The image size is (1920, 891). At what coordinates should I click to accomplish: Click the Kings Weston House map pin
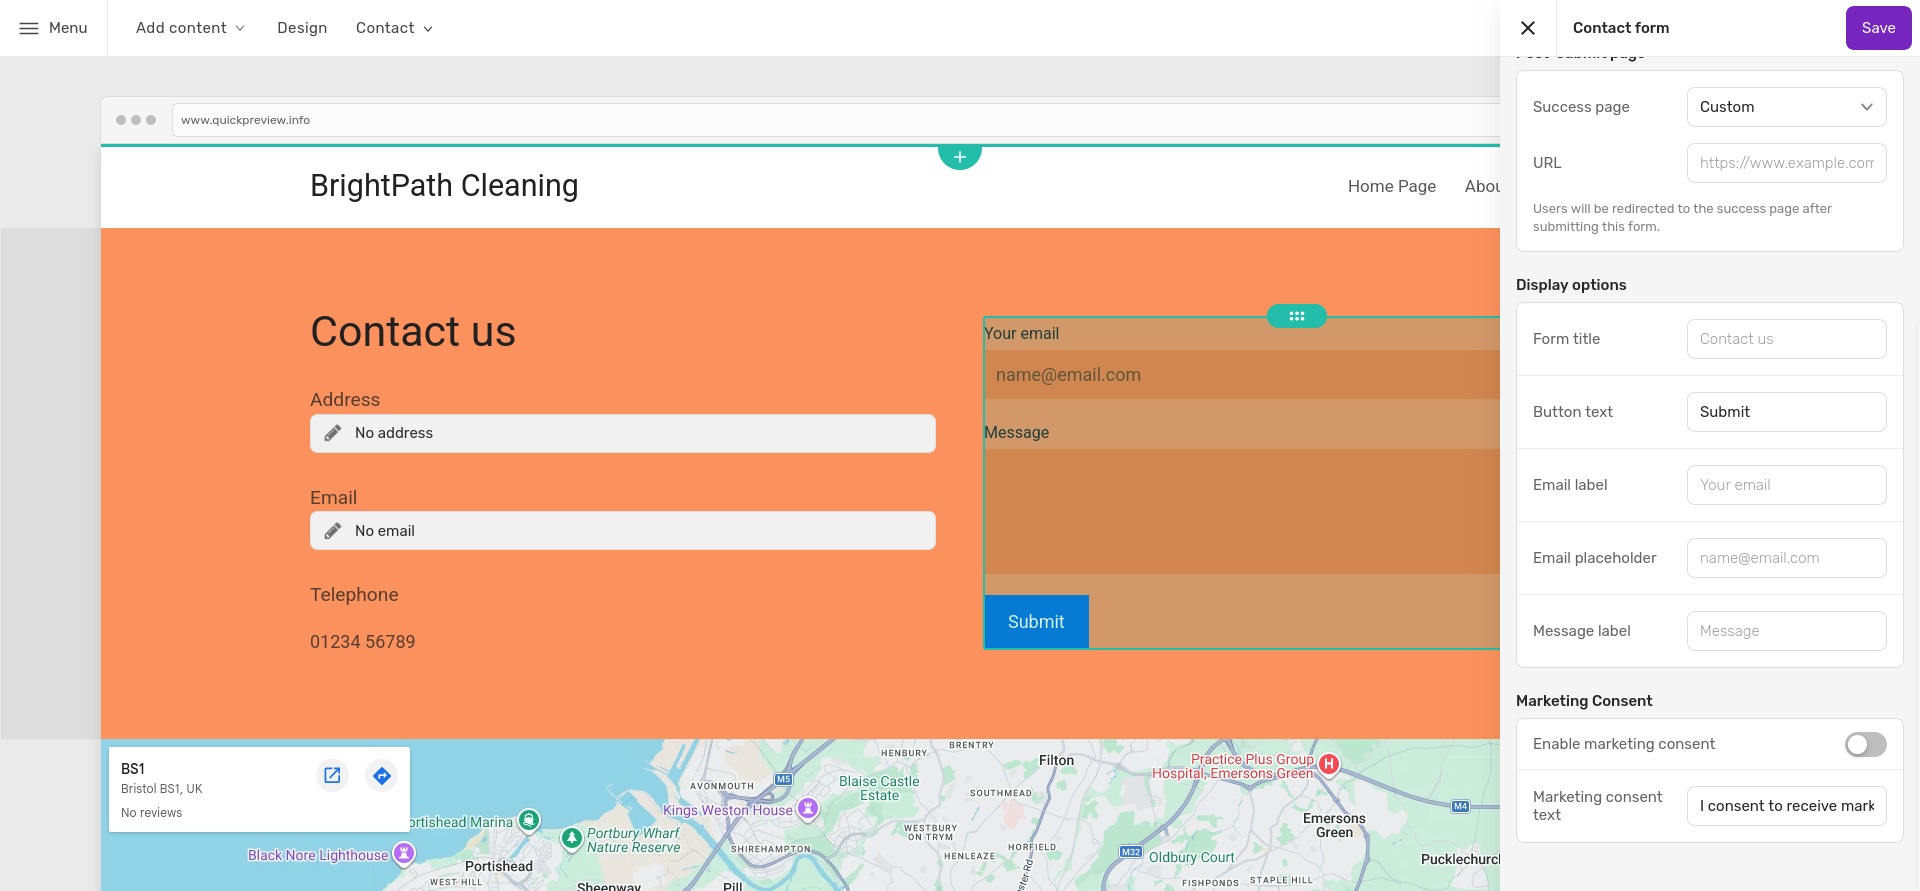pos(808,808)
